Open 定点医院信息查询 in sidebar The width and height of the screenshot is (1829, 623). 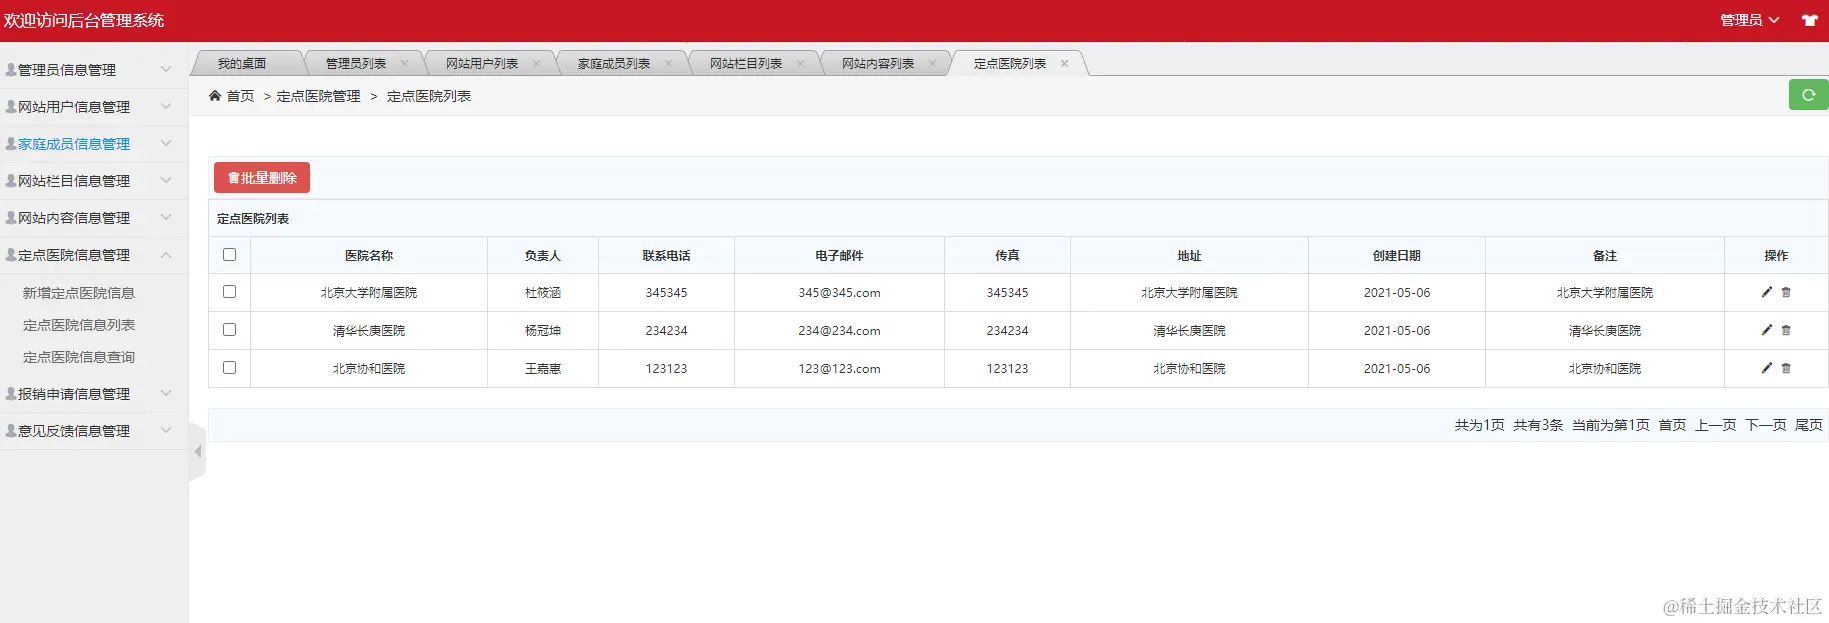(79, 357)
